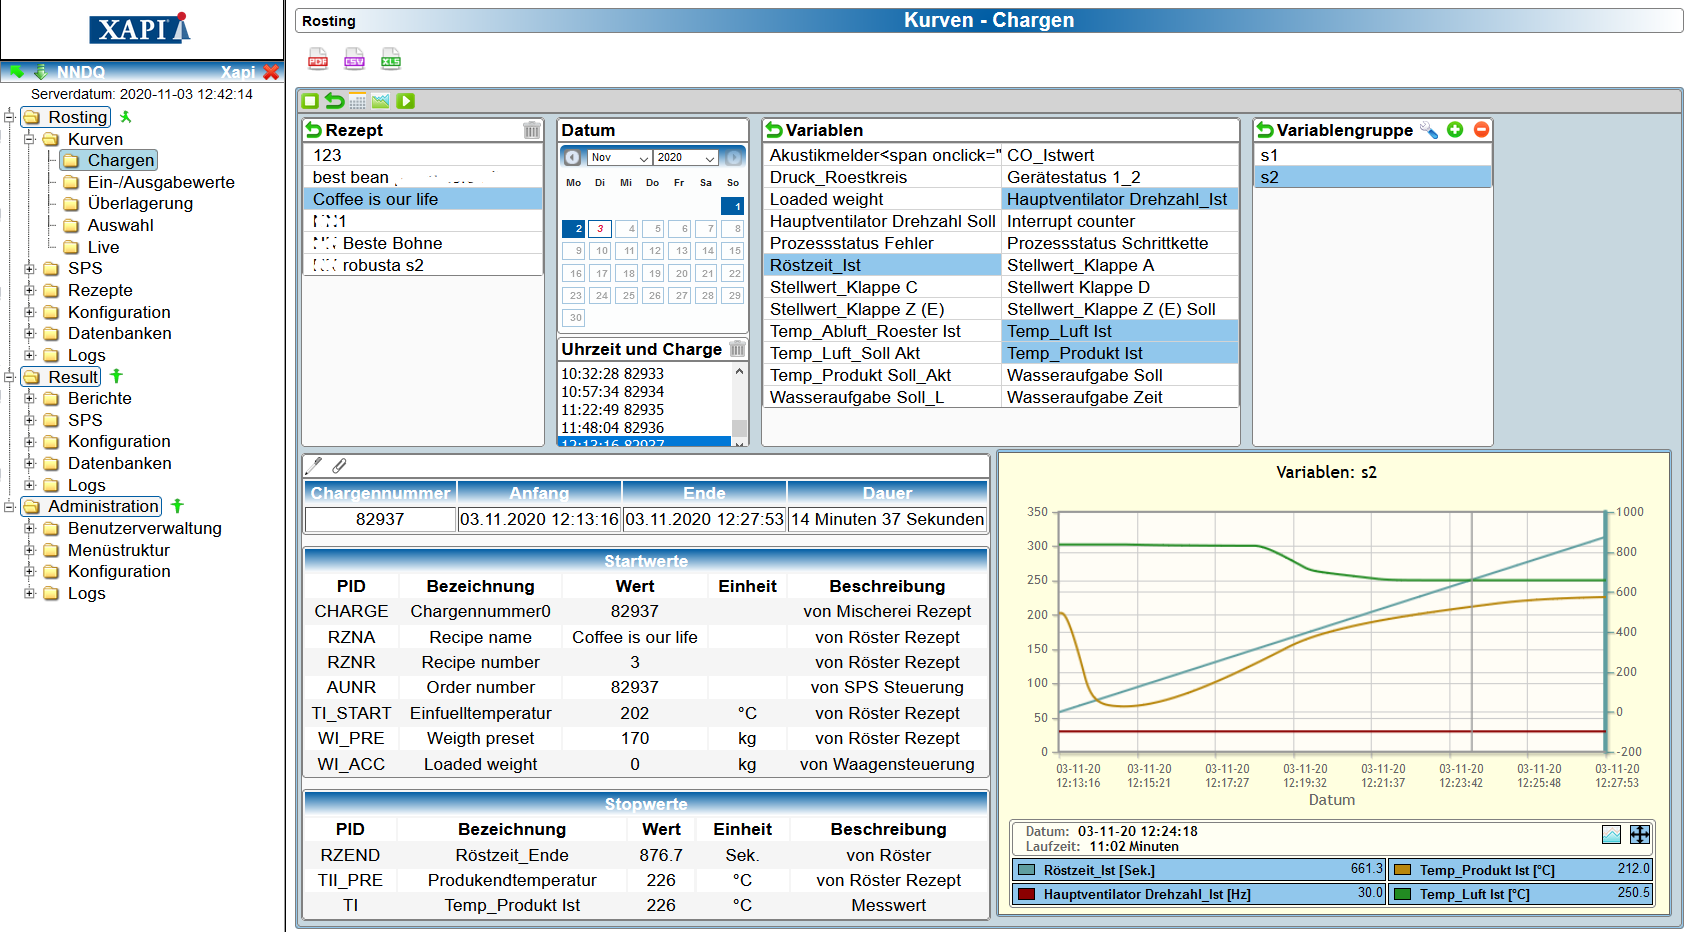Screen dimensions: 1686x932
Task: Export data as CSV file
Action: [x=354, y=60]
